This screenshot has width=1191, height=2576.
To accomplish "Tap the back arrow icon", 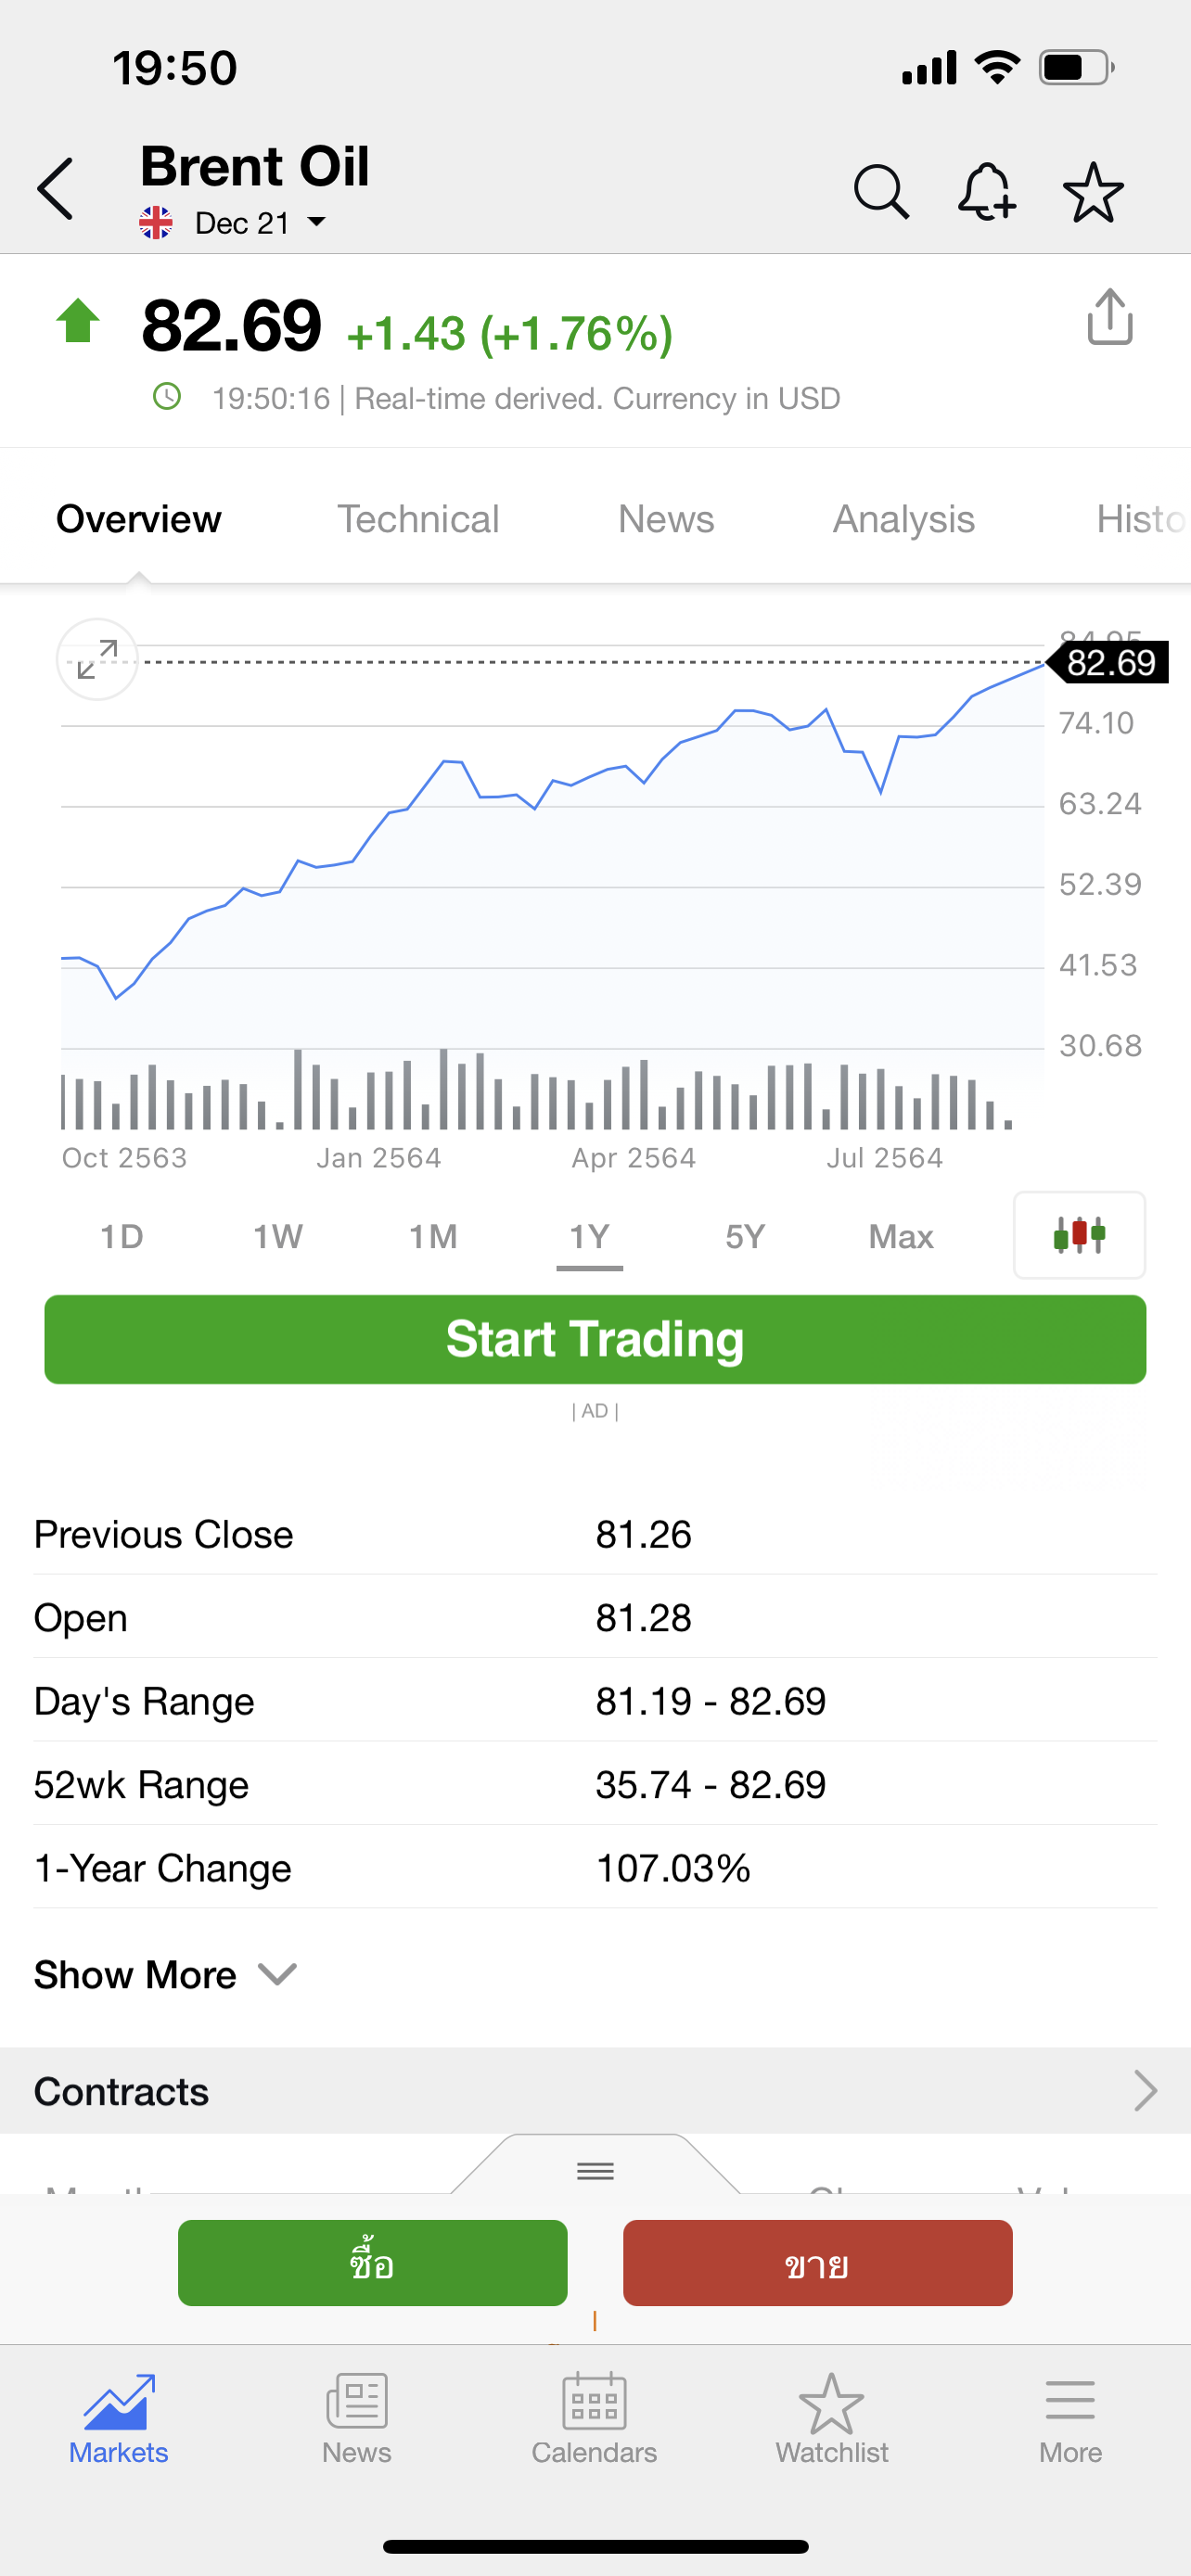I will [56, 189].
